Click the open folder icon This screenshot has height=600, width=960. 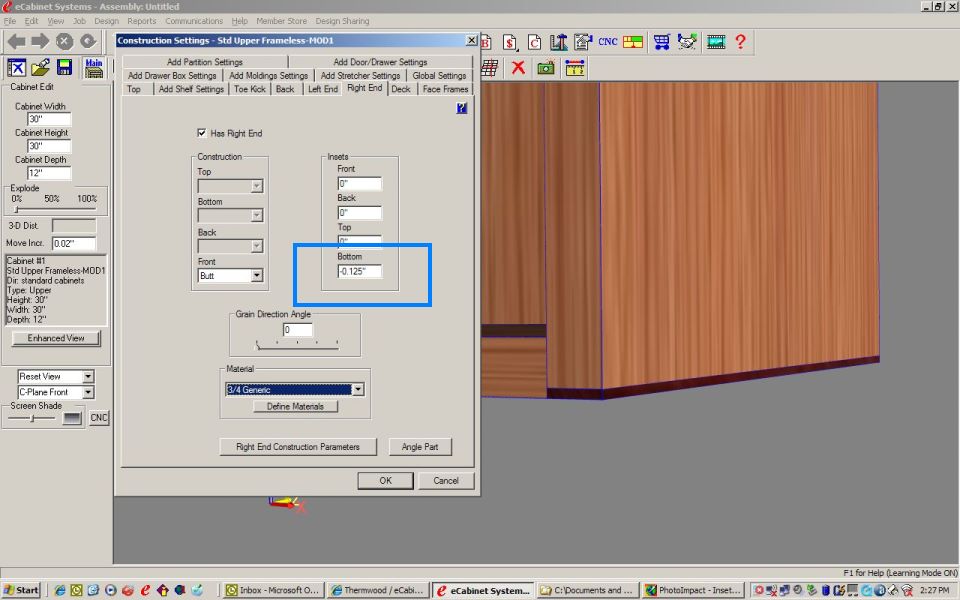[40, 67]
